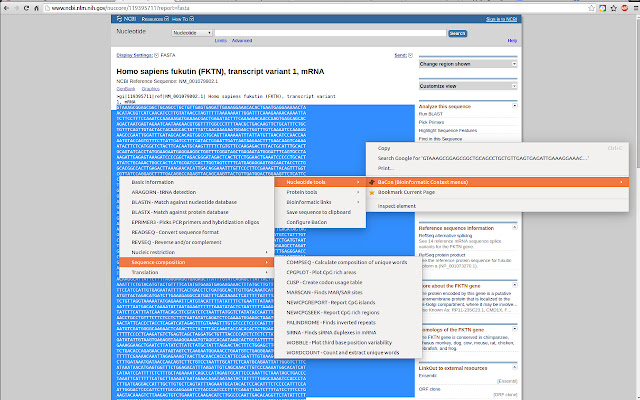This screenshot has width=640, height=400.
Task: Click Highlight Sequence Features link
Action: pos(448,130)
